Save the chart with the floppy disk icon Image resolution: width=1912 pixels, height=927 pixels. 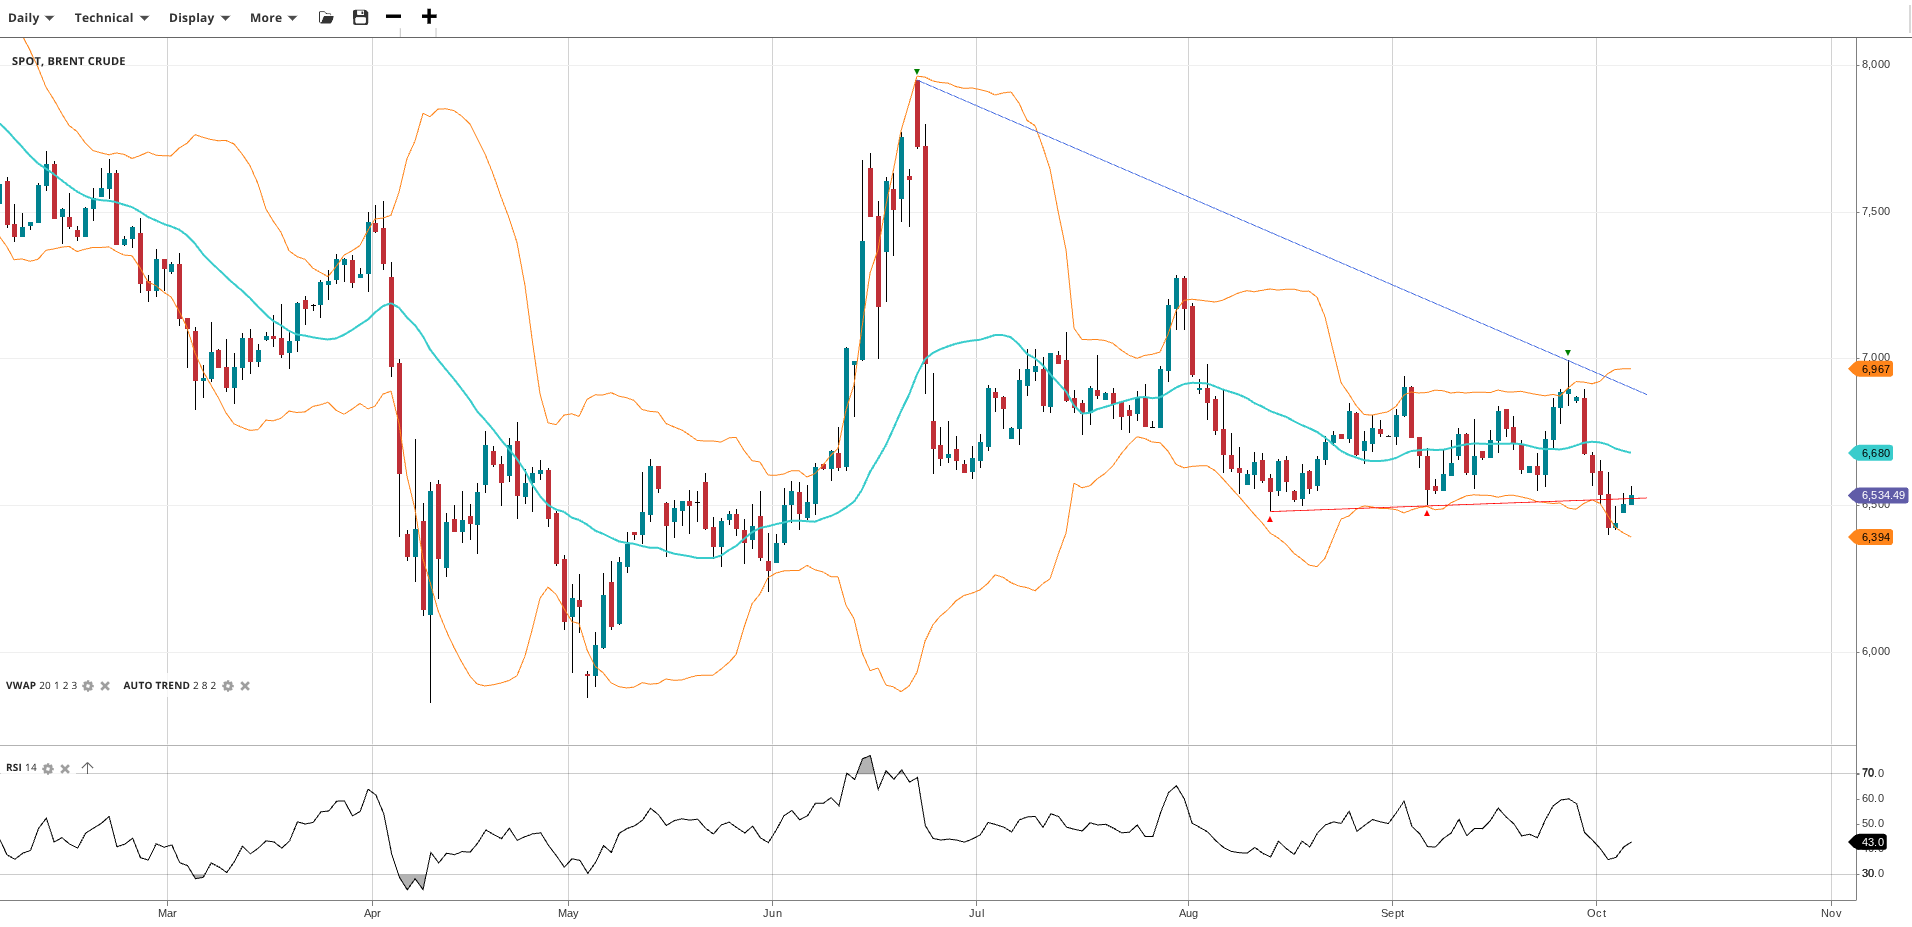(361, 18)
